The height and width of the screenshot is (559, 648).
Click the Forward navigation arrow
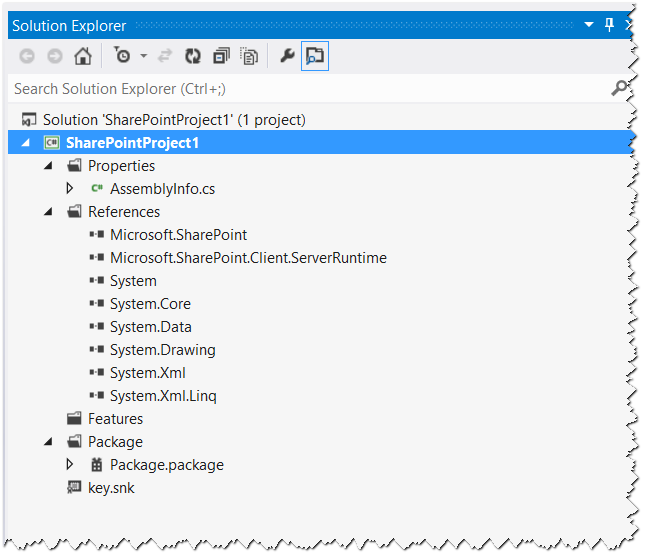click(55, 56)
